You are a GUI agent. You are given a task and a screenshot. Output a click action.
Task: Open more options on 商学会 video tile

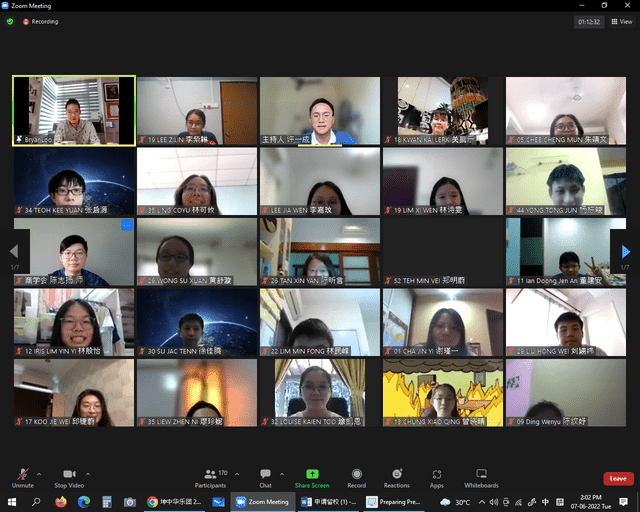[x=127, y=225]
